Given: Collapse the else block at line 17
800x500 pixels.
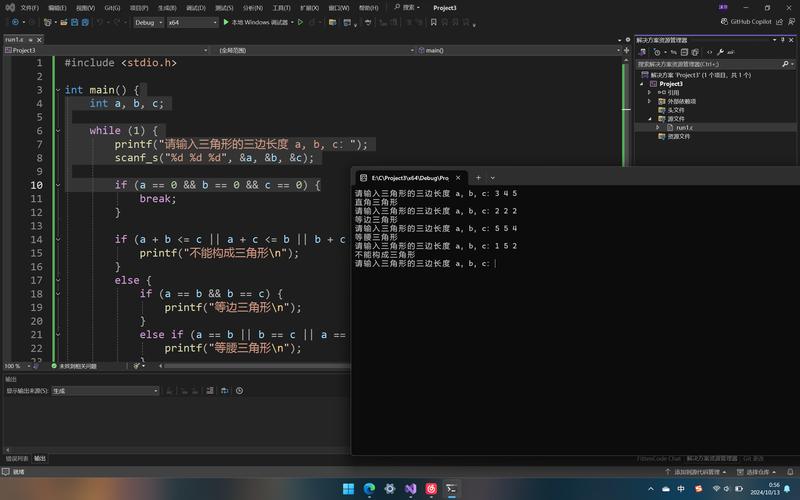Looking at the screenshot, I should pos(58,280).
